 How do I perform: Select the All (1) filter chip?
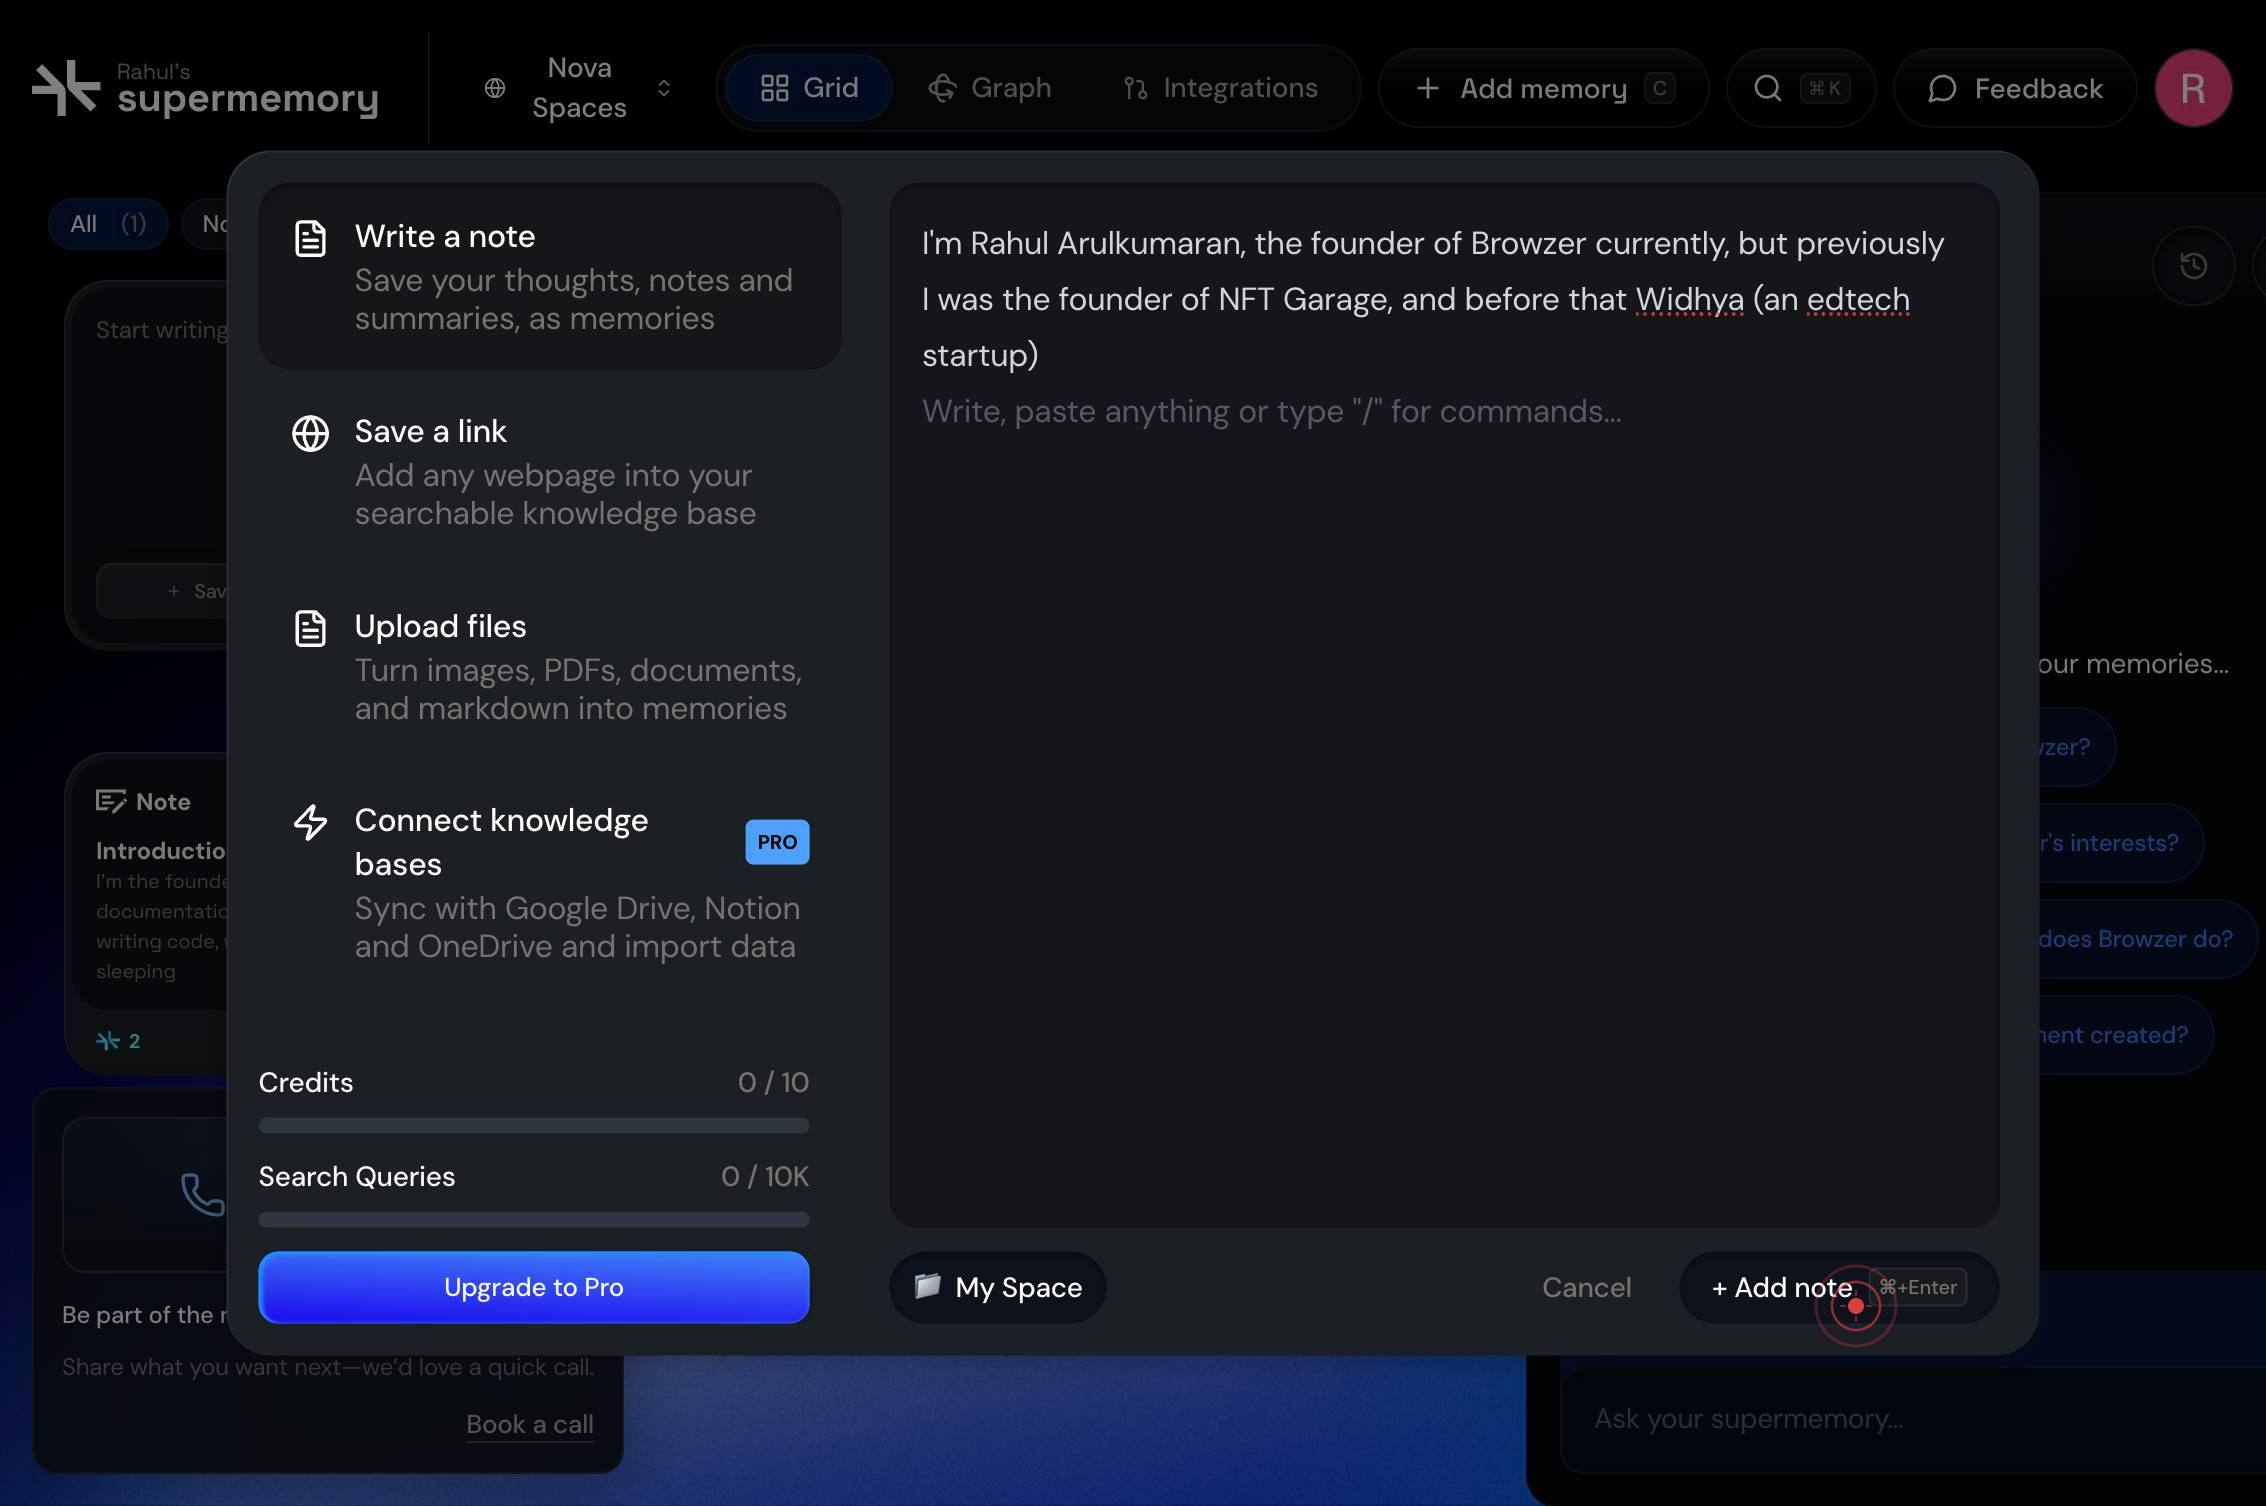pos(108,223)
